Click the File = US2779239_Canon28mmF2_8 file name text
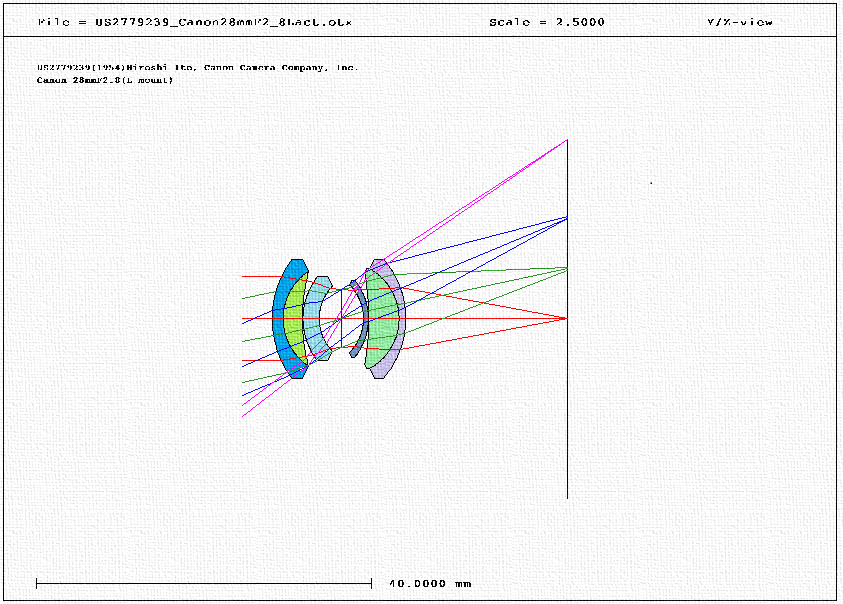Screen dimensions: 843x604 (195, 22)
